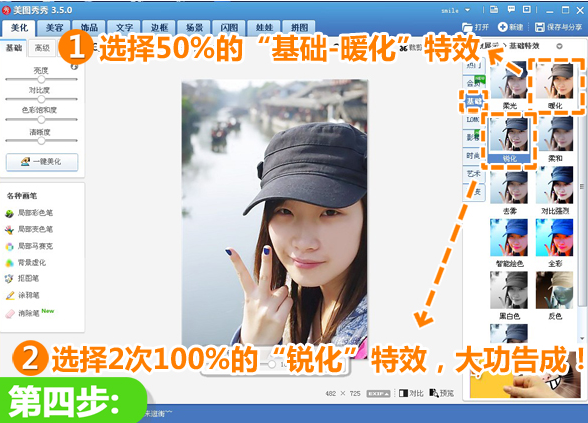Image resolution: width=588 pixels, height=423 pixels.
Task: Collapse the 基础特效 panel arrow
Action: tap(559, 46)
